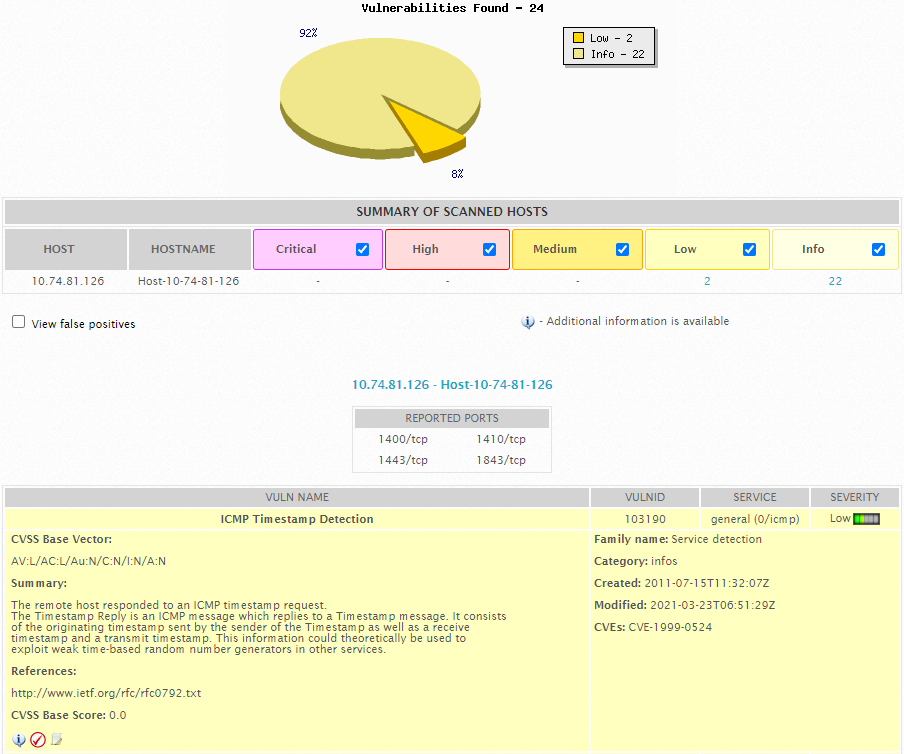Click the info icon below CVSS Base Score
Screen dimensions: 904x754
coord(18,740)
